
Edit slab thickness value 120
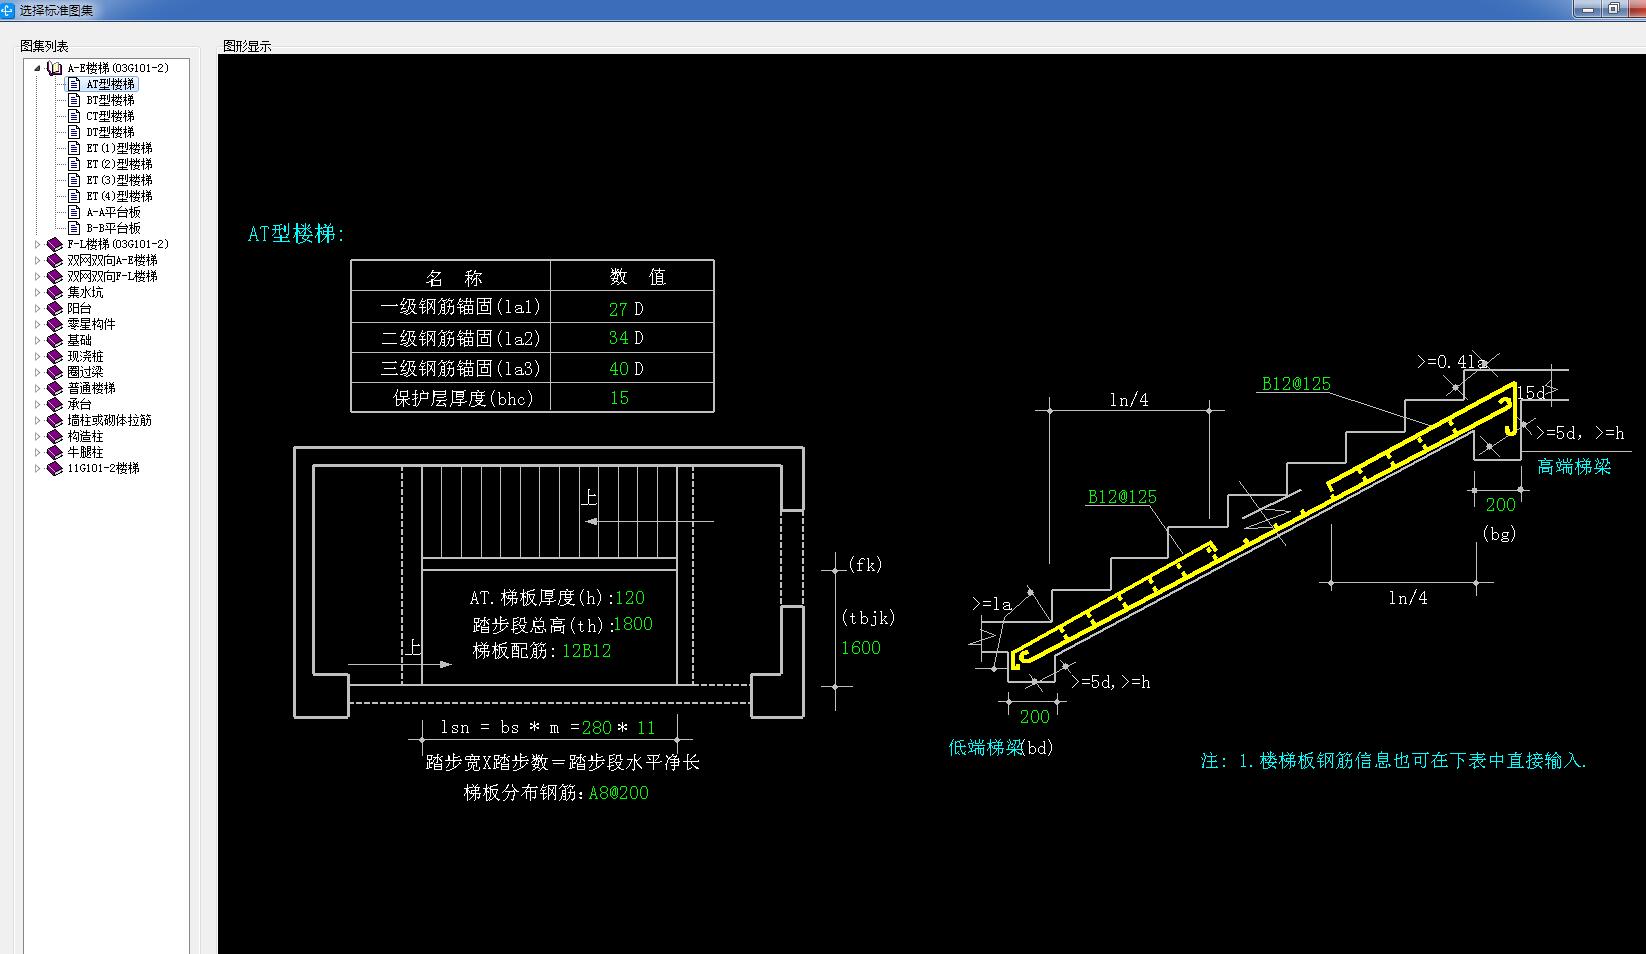(630, 598)
